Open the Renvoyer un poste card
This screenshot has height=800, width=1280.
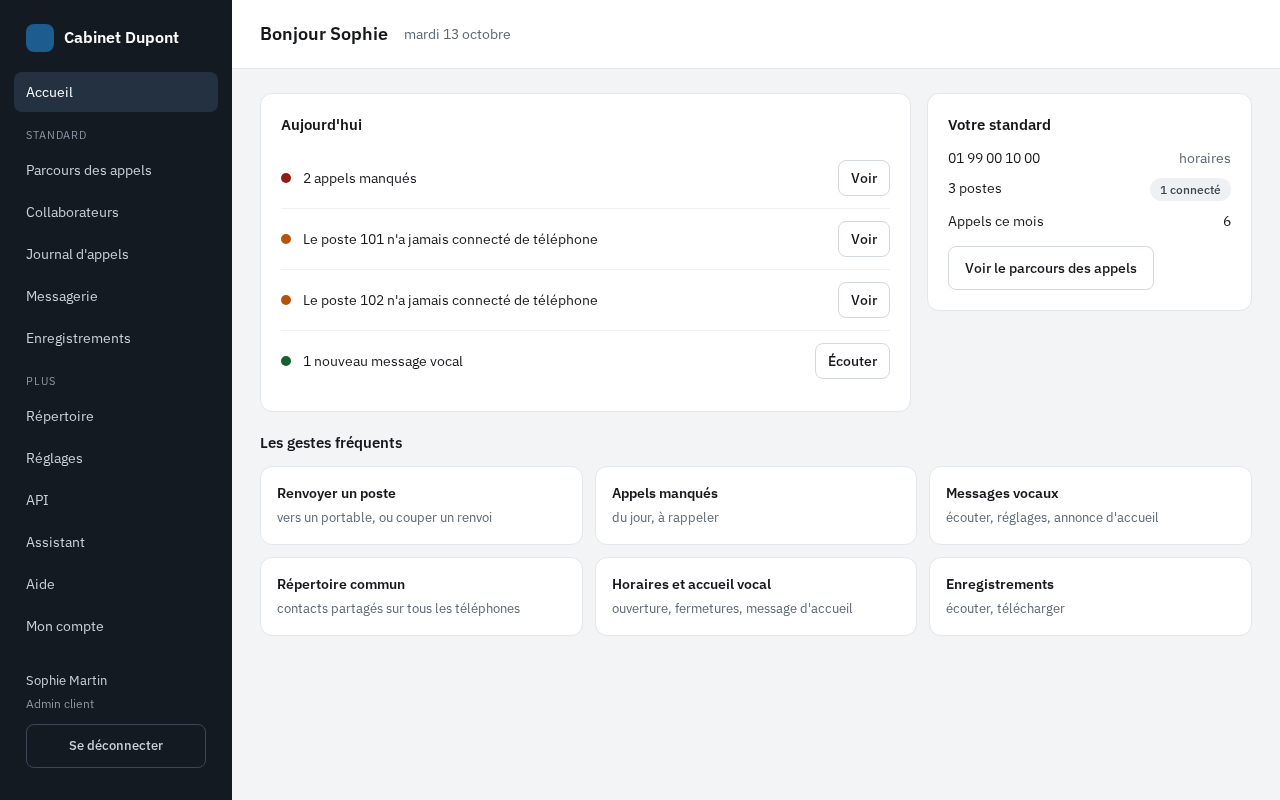pyautogui.click(x=421, y=505)
